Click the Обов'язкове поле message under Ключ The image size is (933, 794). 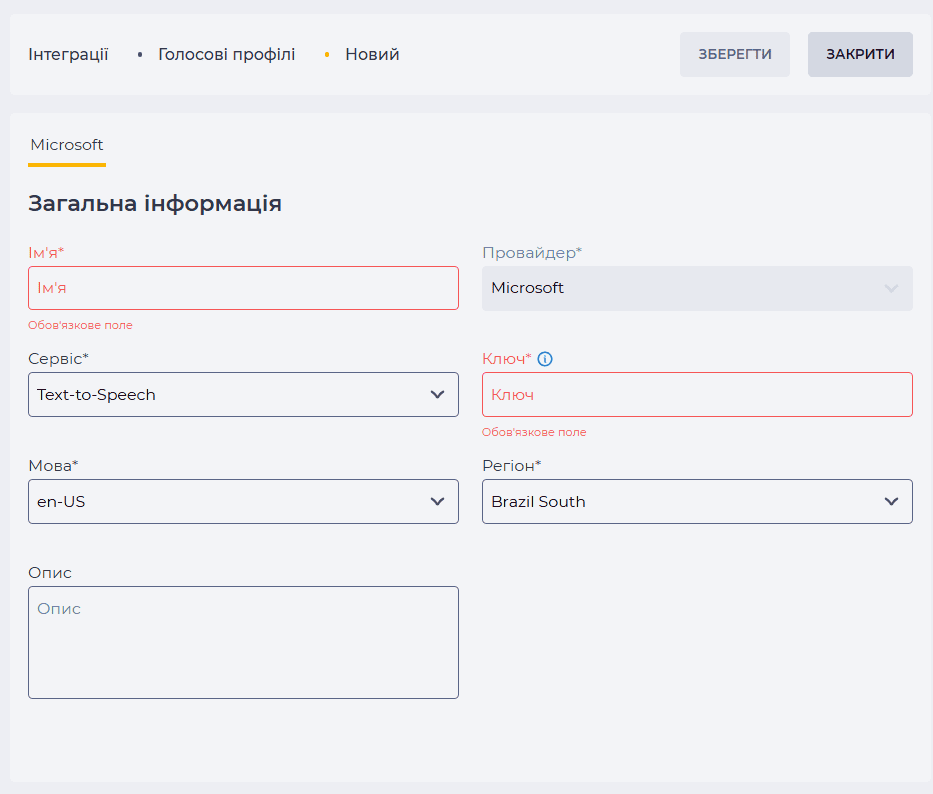(534, 432)
